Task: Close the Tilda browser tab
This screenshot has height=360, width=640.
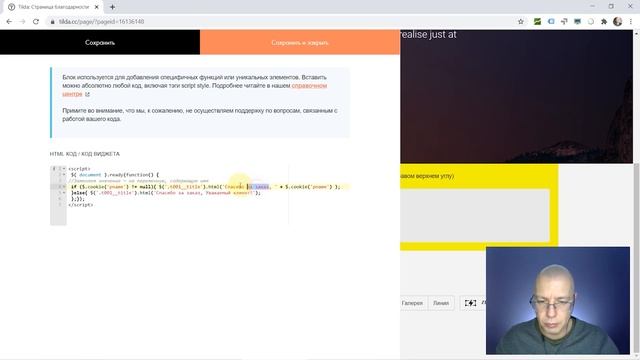Action: pyautogui.click(x=97, y=7)
